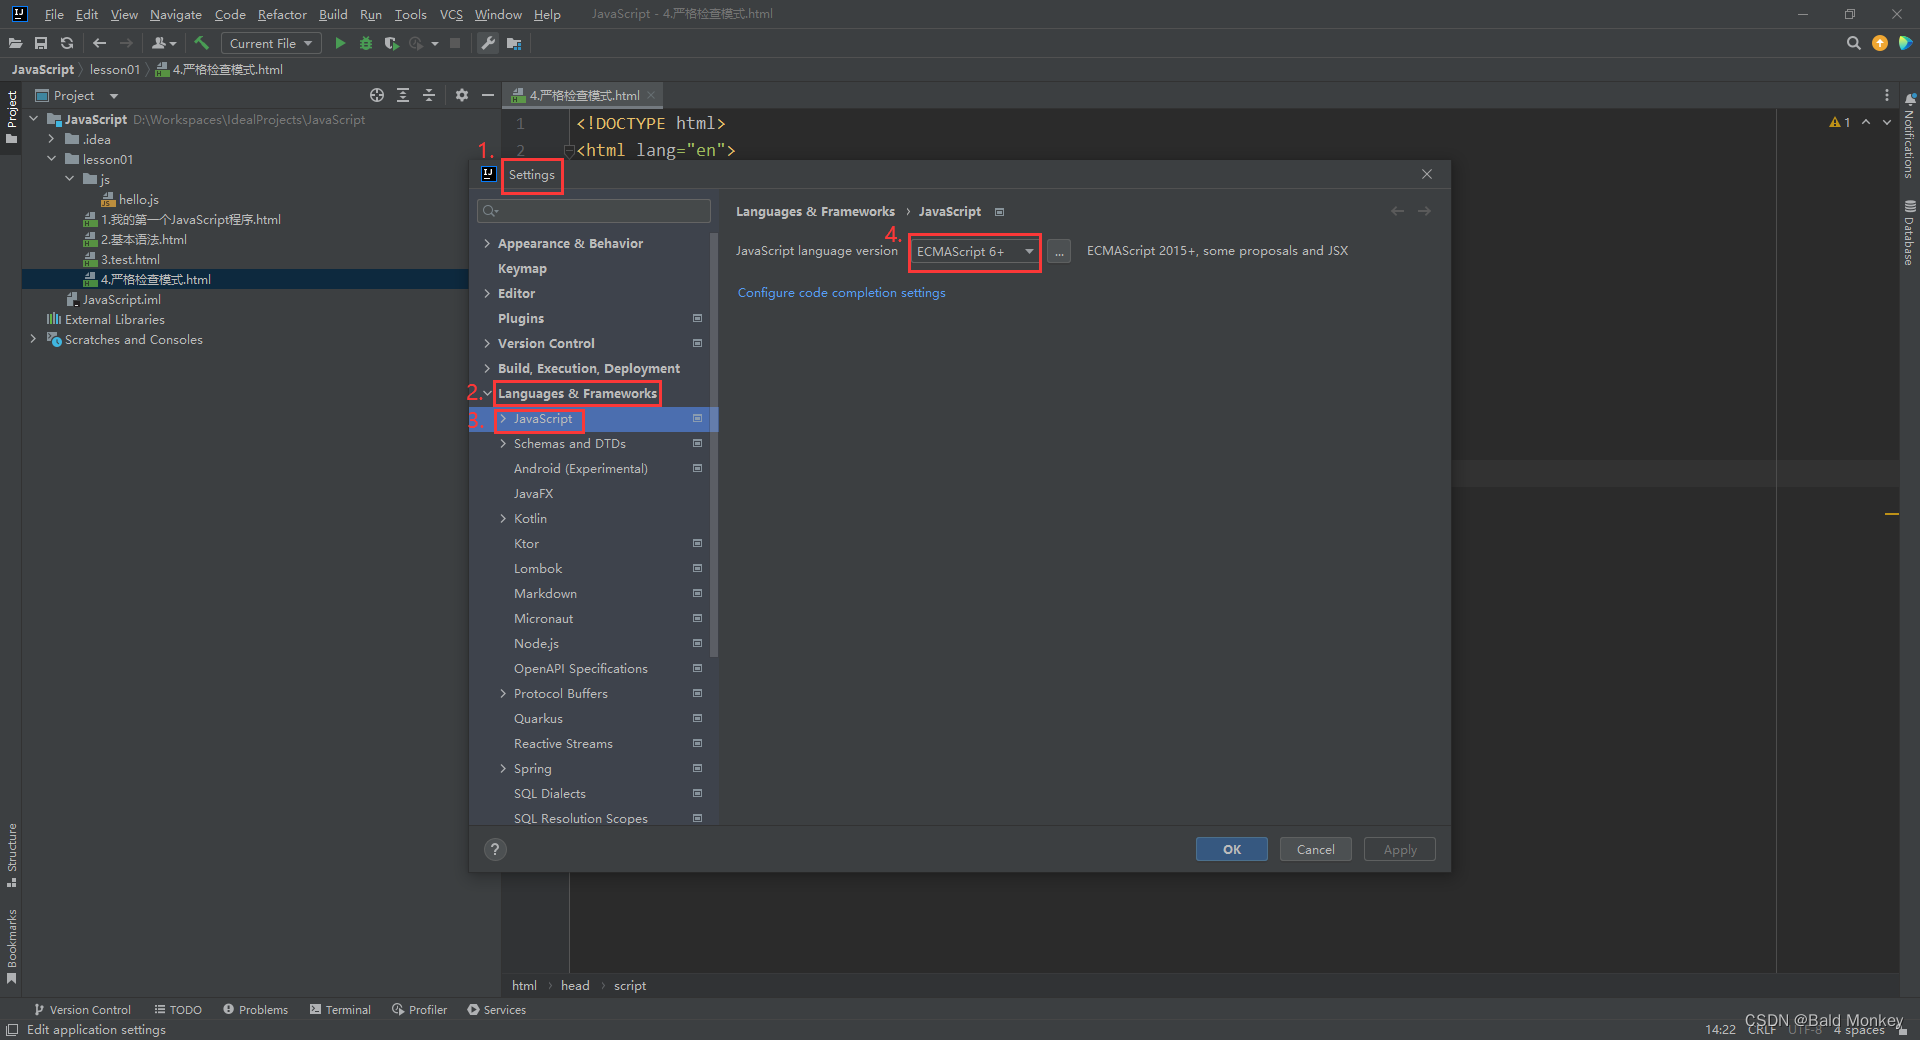Screen dimensions: 1920x1040
Task: Open the File menu
Action: pos(54,14)
